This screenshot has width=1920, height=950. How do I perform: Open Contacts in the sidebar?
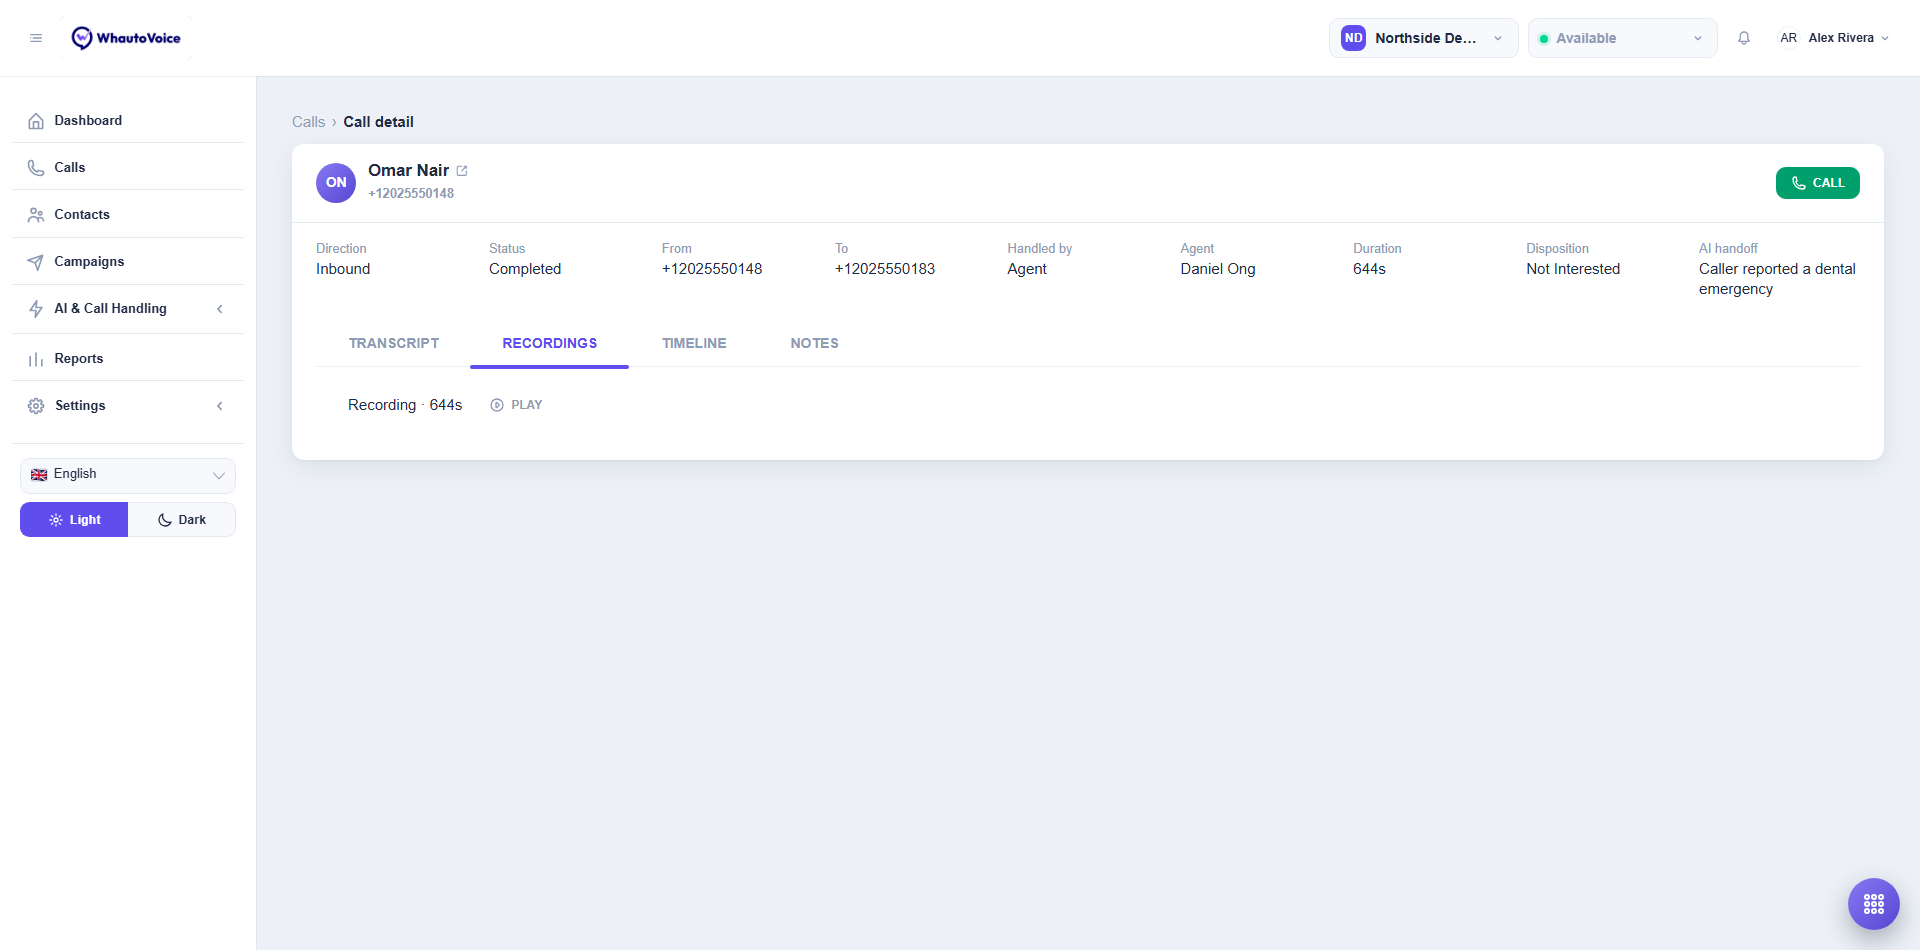128,215
